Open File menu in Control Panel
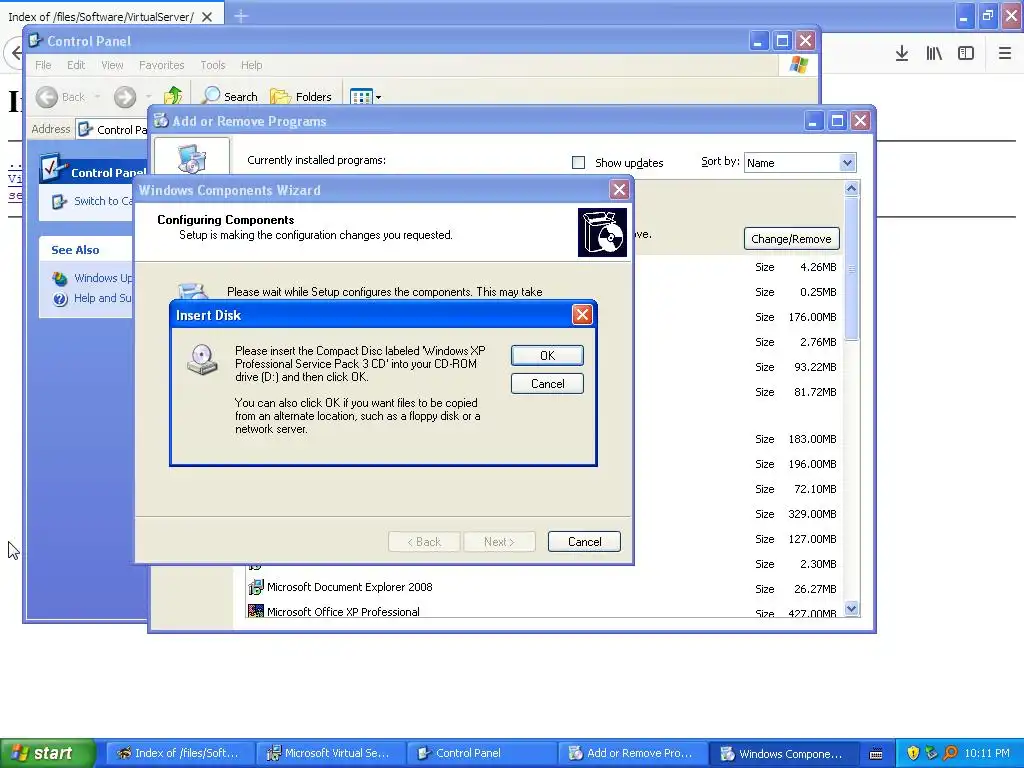The height and width of the screenshot is (768, 1024). click(43, 65)
